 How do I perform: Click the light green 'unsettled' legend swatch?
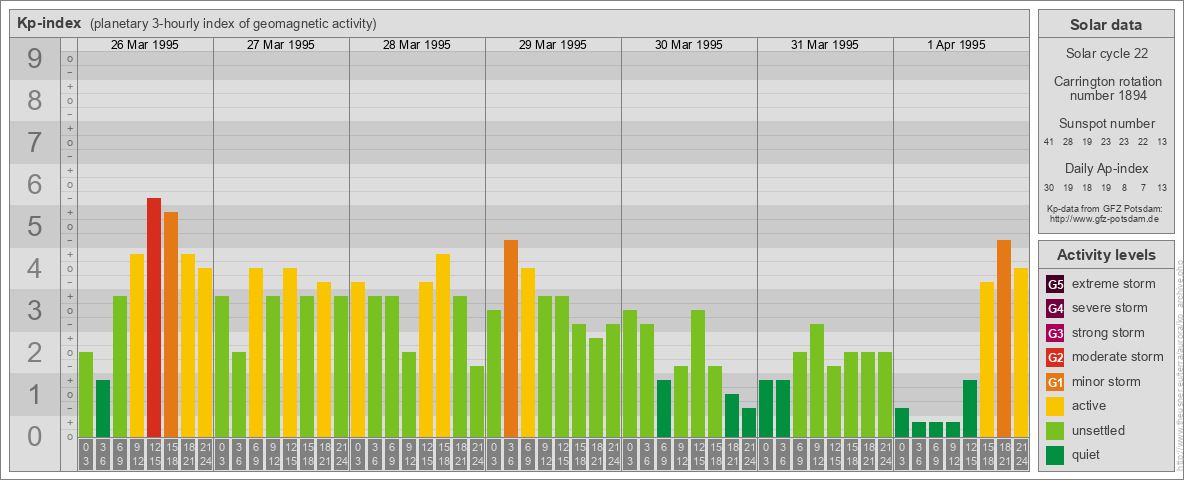[x=1055, y=431]
